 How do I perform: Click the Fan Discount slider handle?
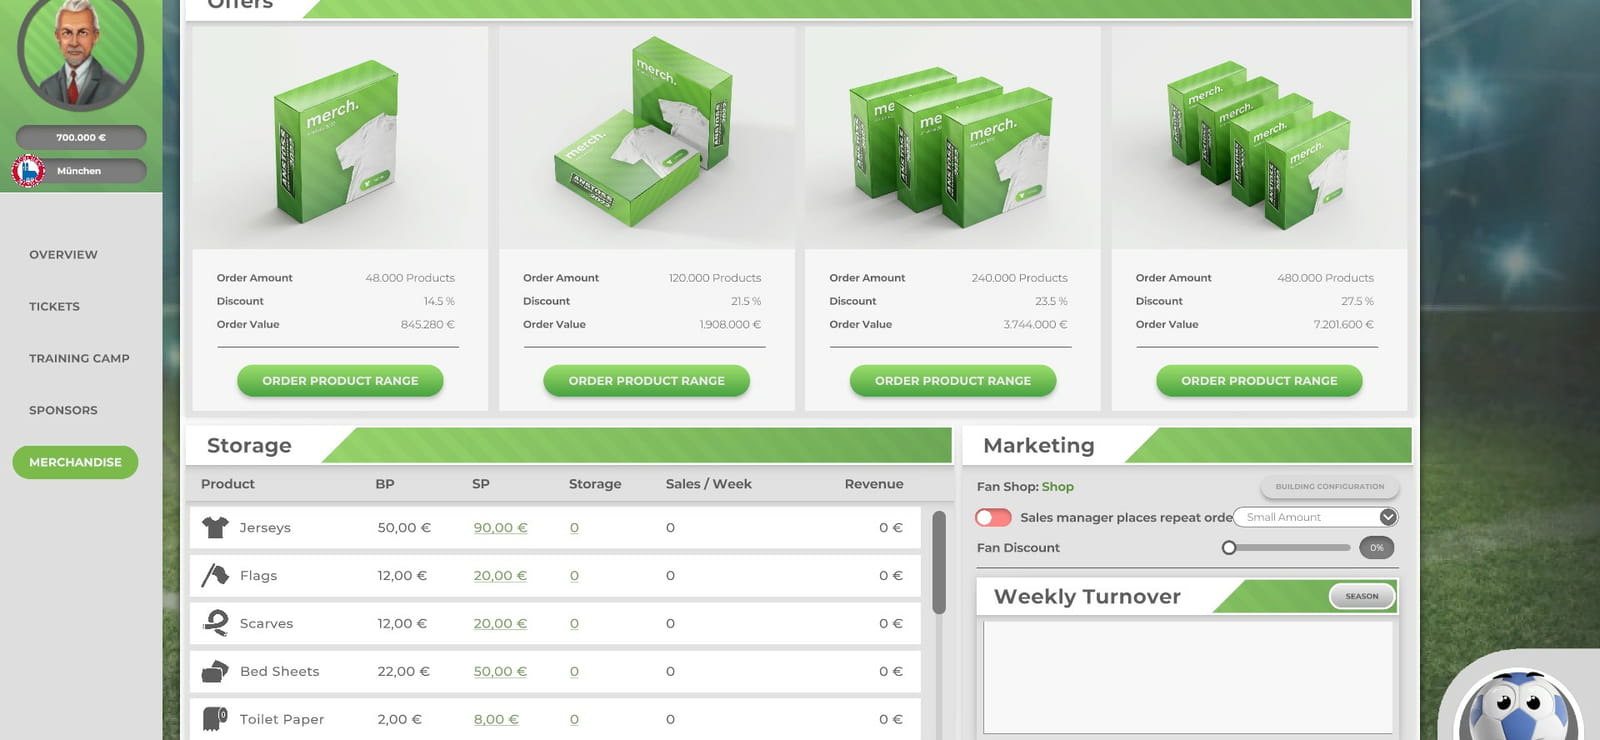[x=1229, y=547]
